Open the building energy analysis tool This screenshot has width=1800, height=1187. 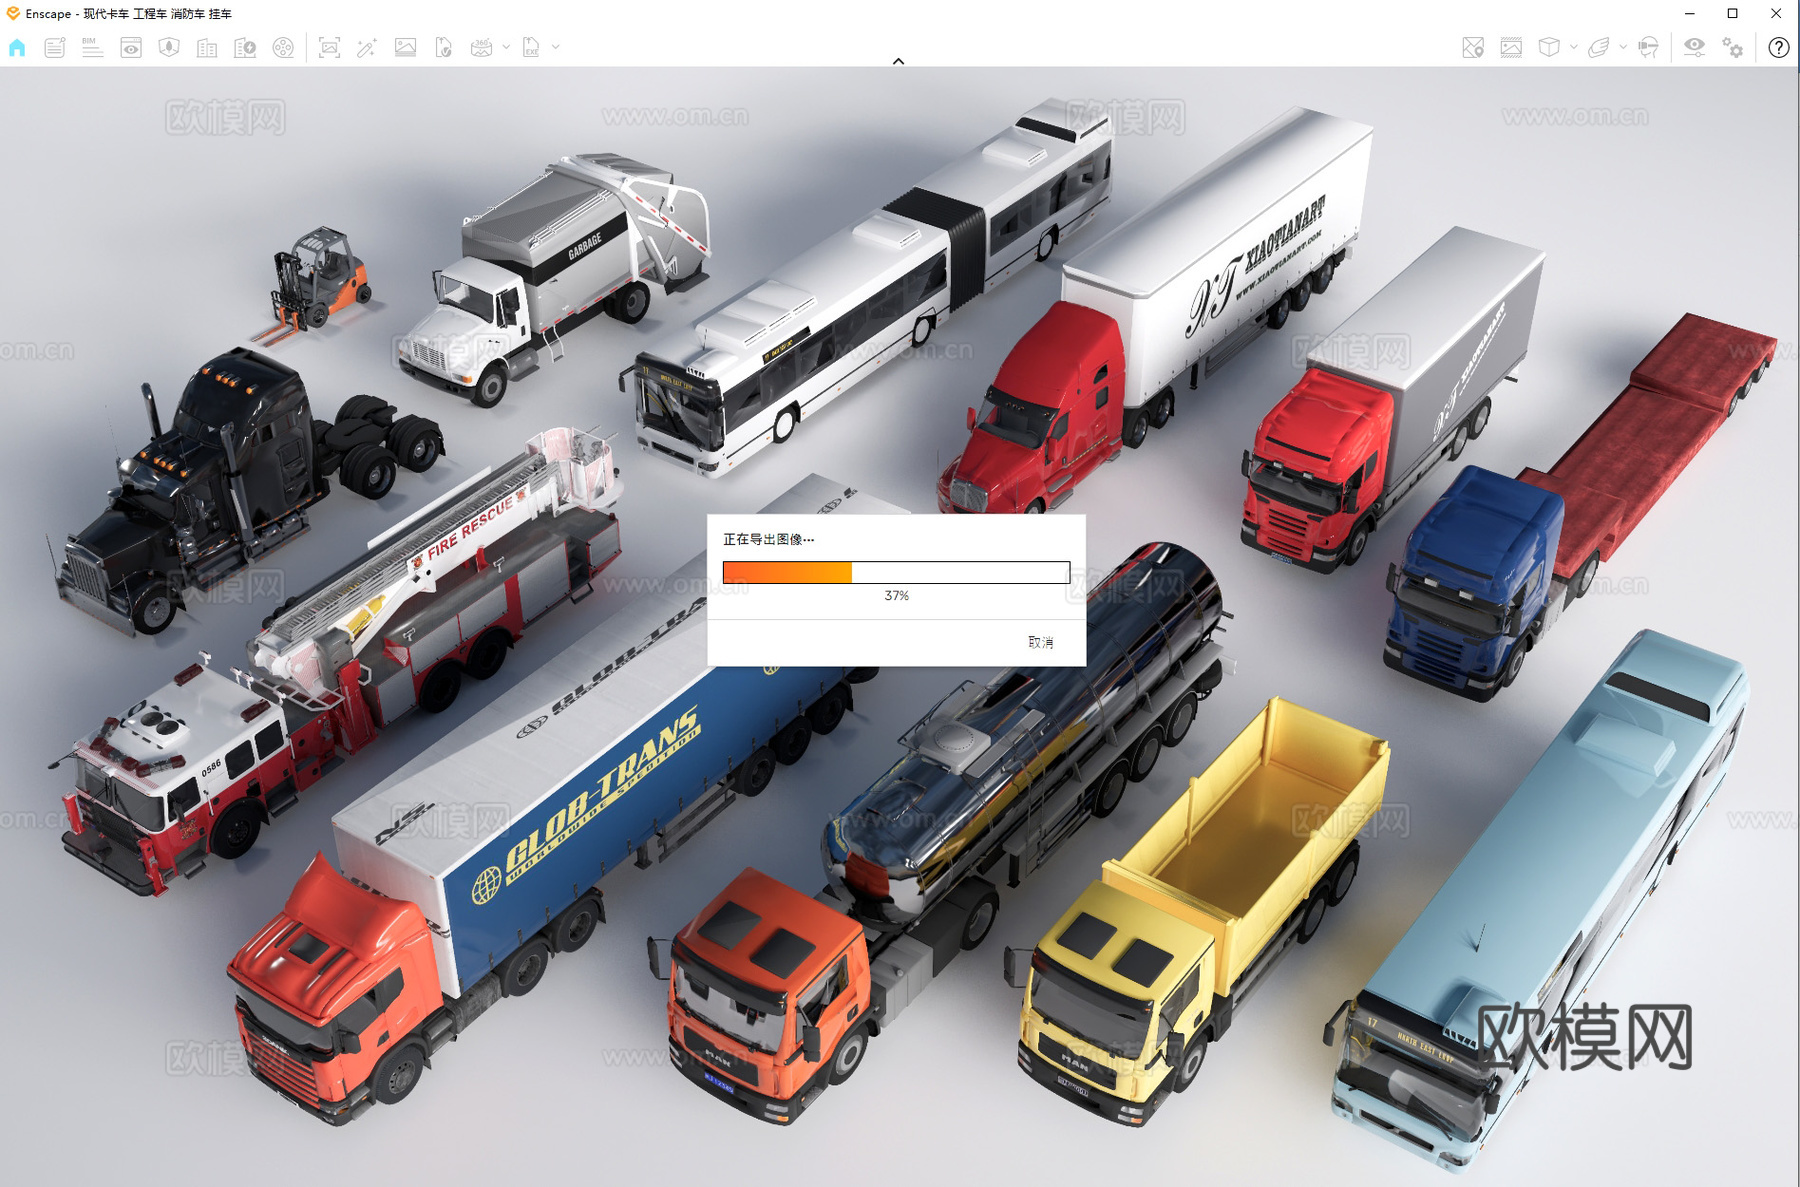point(245,47)
